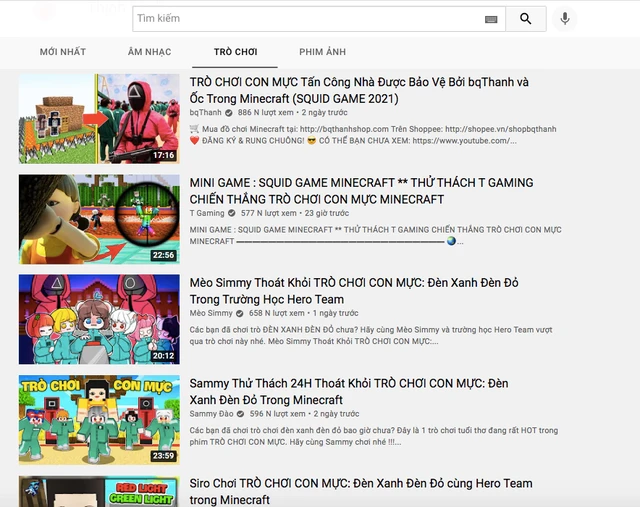Click verified badge next to bqThanh
Image resolution: width=640 pixels, height=507 pixels.
click(x=229, y=113)
